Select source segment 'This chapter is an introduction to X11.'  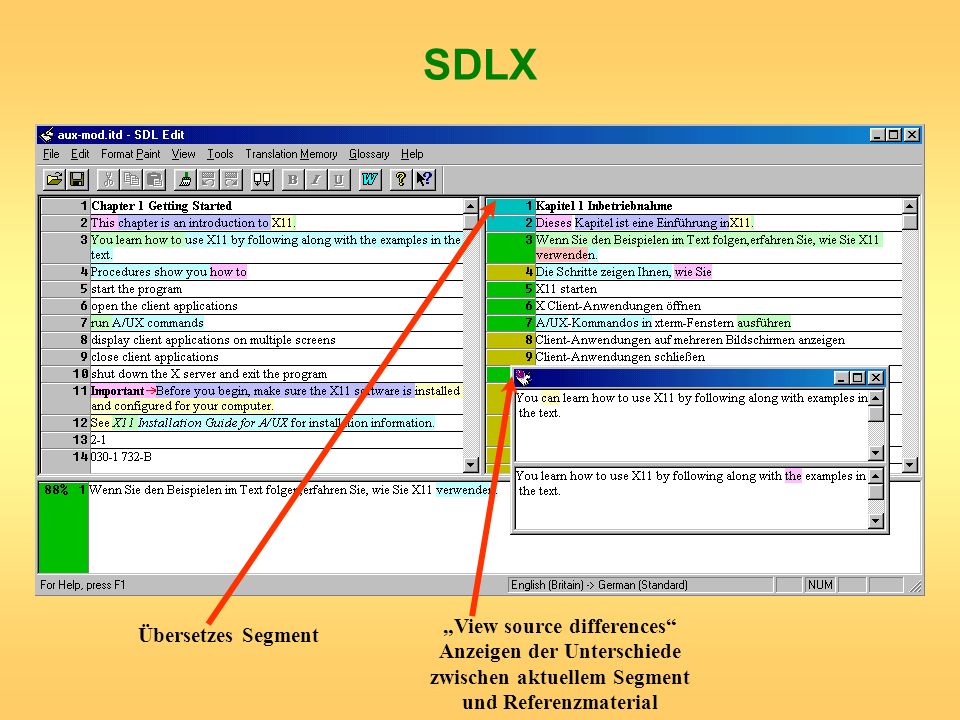(277, 223)
